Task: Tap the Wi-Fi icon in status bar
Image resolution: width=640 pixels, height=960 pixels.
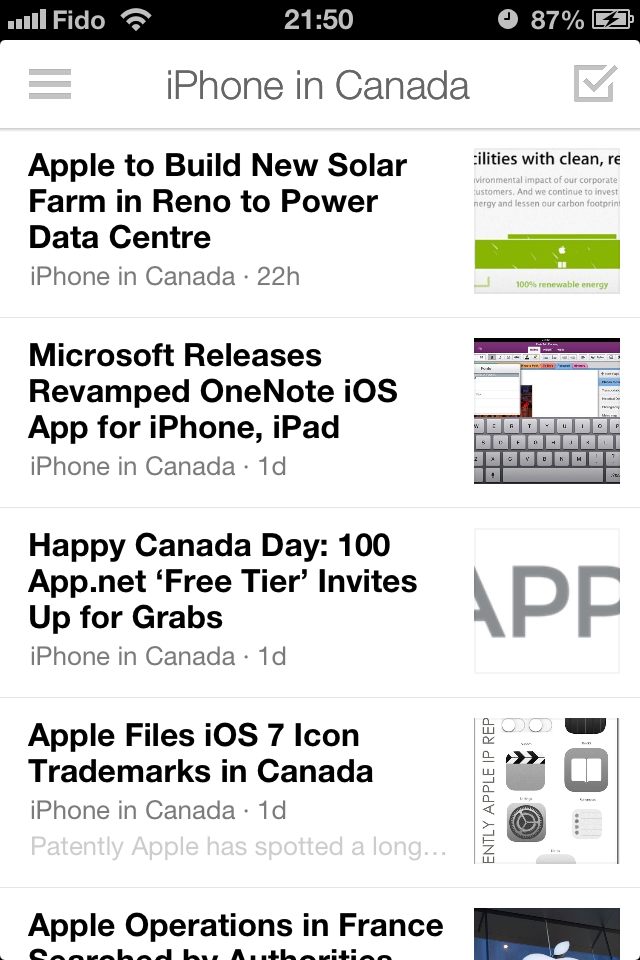Action: coord(136,20)
